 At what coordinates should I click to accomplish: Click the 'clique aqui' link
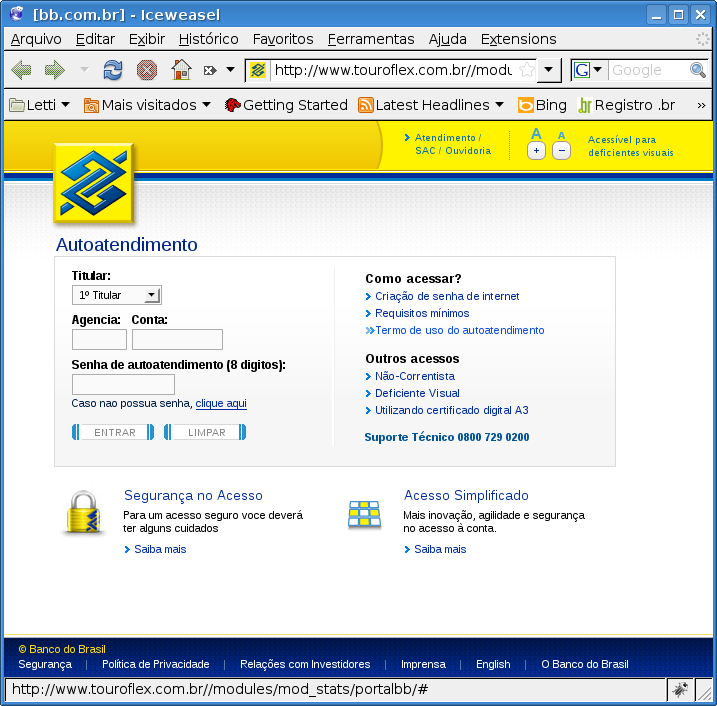point(221,403)
